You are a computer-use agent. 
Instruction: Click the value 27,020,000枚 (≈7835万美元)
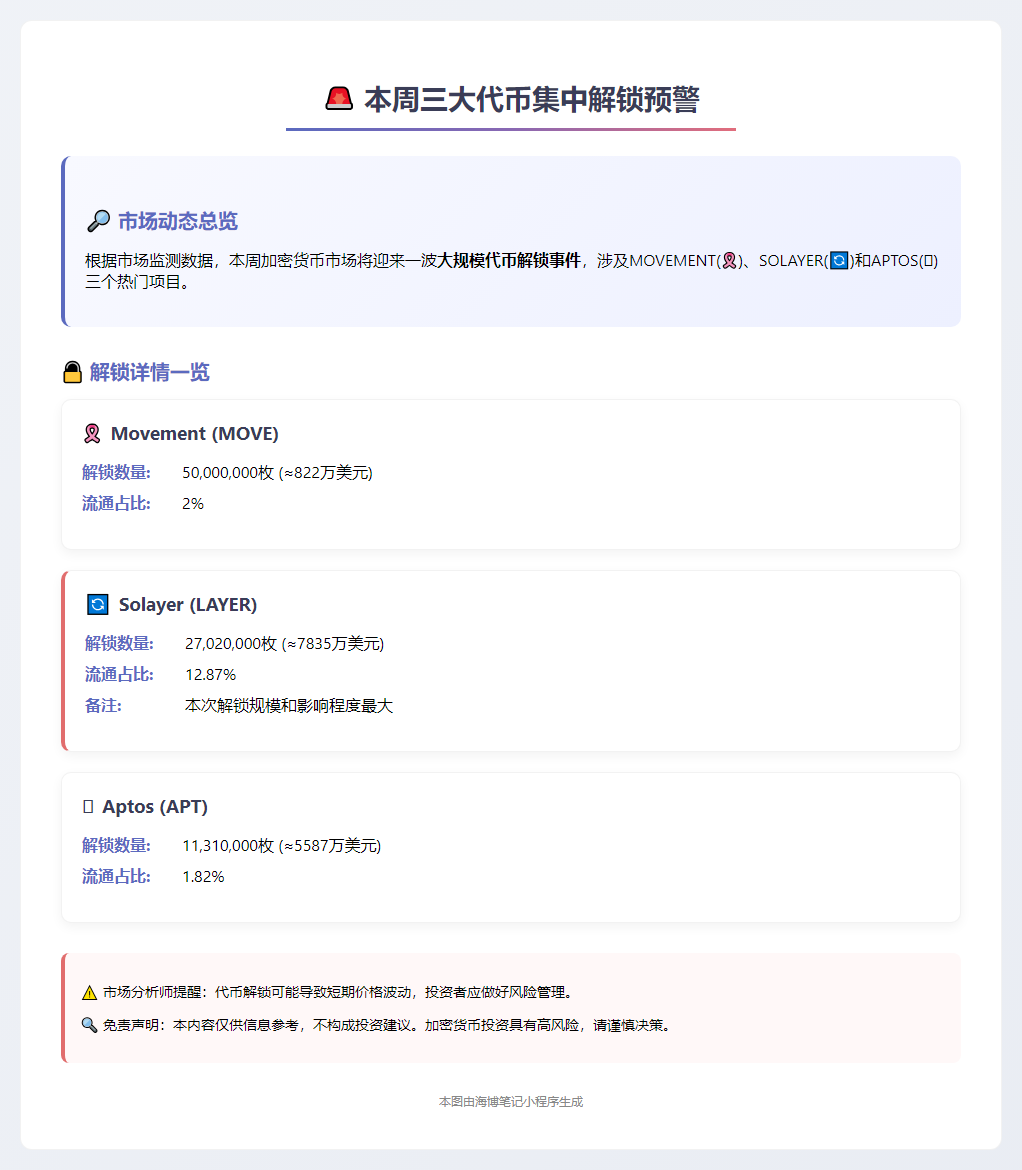284,643
